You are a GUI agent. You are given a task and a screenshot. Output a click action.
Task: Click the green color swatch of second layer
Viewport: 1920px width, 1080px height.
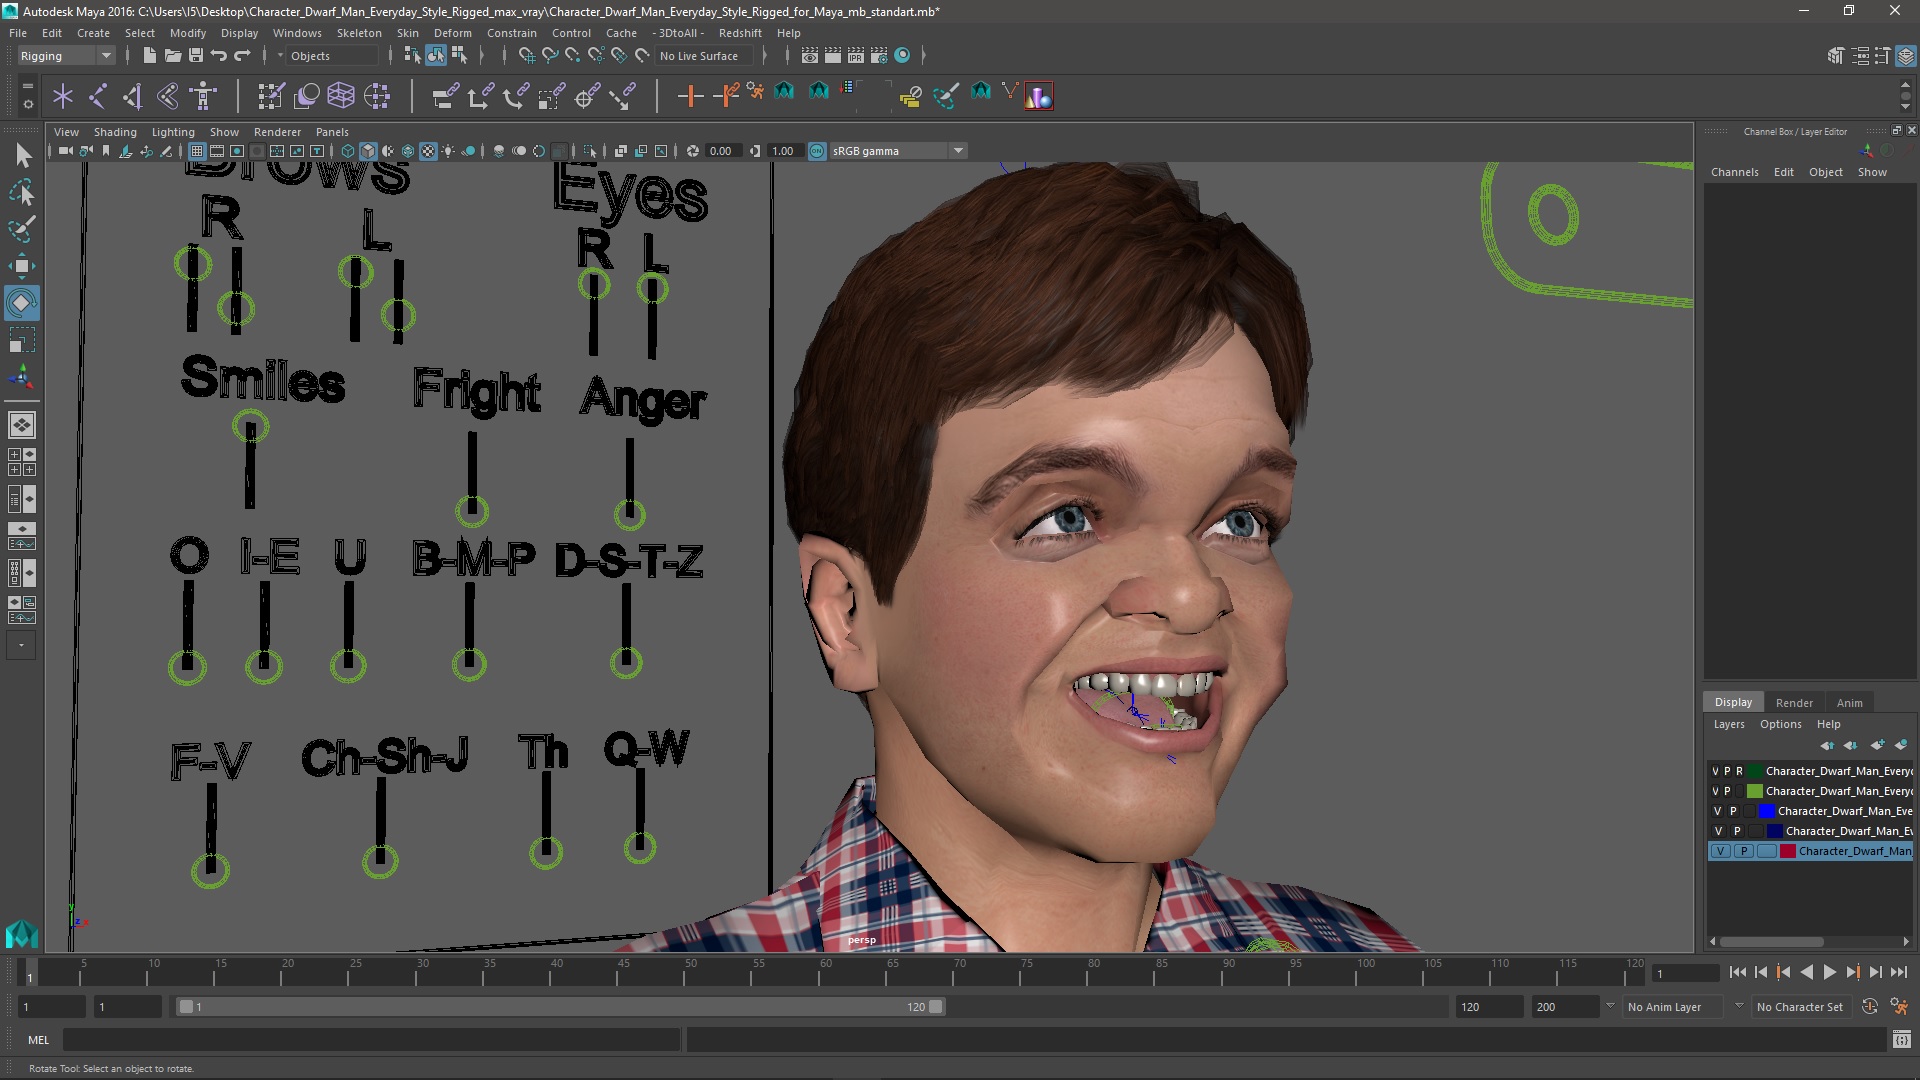tap(1754, 791)
